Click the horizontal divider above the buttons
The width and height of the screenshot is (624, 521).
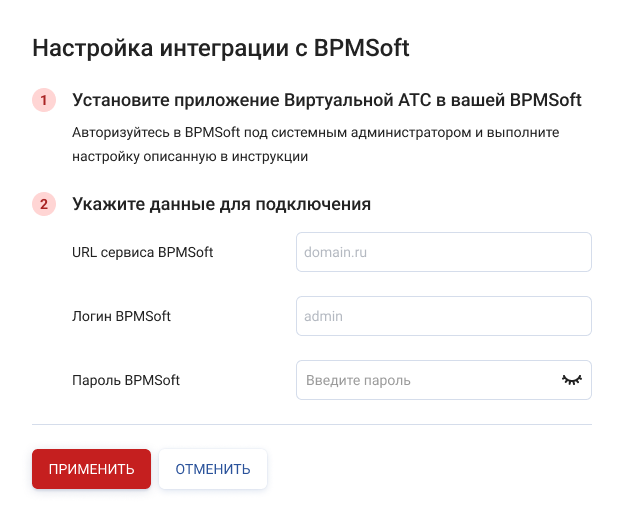point(312,424)
